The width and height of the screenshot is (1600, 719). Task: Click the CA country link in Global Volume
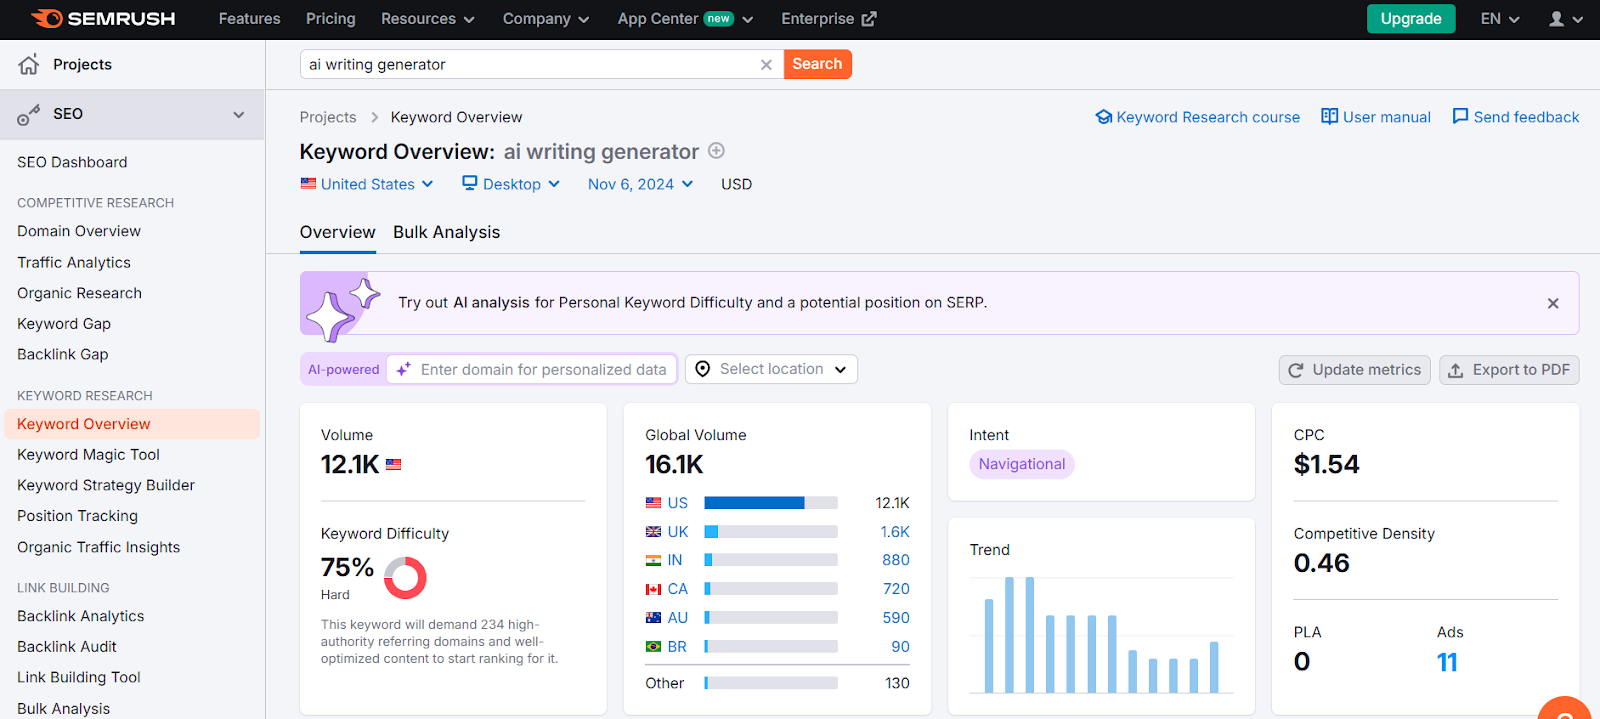tap(678, 589)
